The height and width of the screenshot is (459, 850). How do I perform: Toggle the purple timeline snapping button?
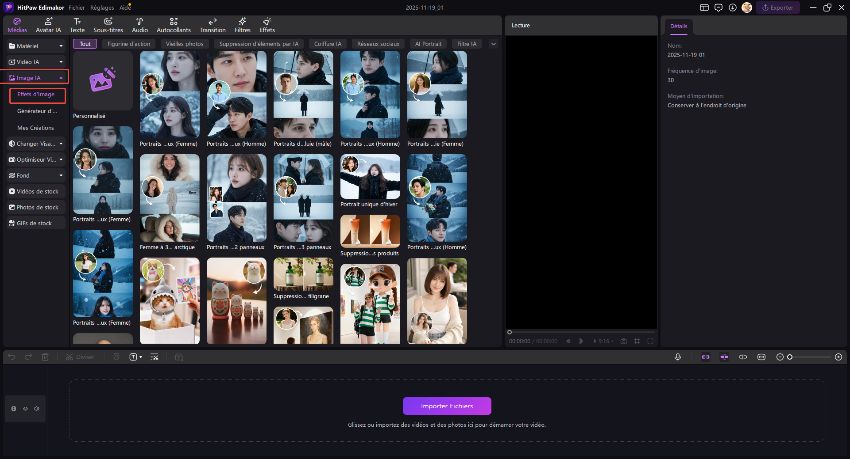click(x=705, y=357)
